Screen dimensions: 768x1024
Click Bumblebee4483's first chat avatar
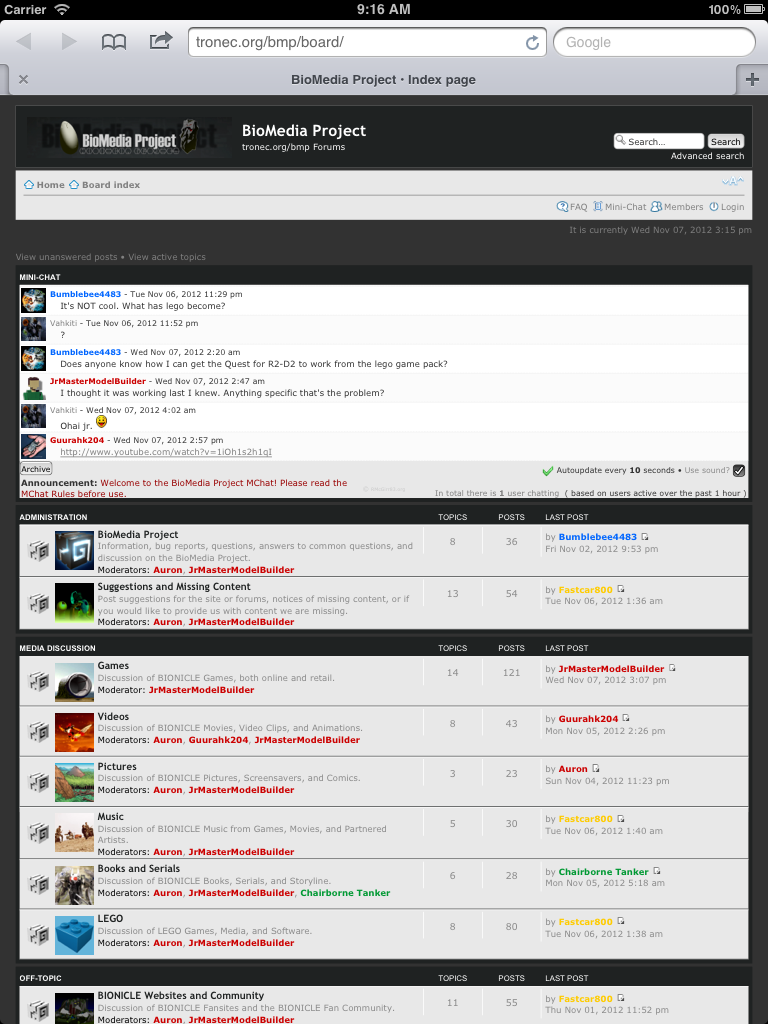pyautogui.click(x=33, y=300)
